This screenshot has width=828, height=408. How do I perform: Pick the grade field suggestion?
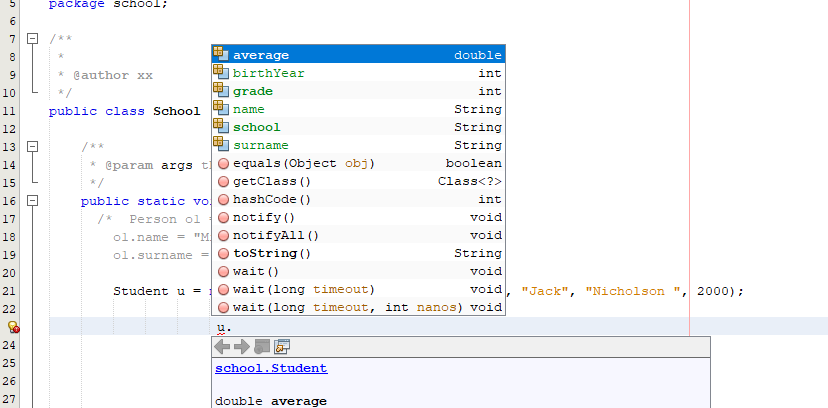359,91
